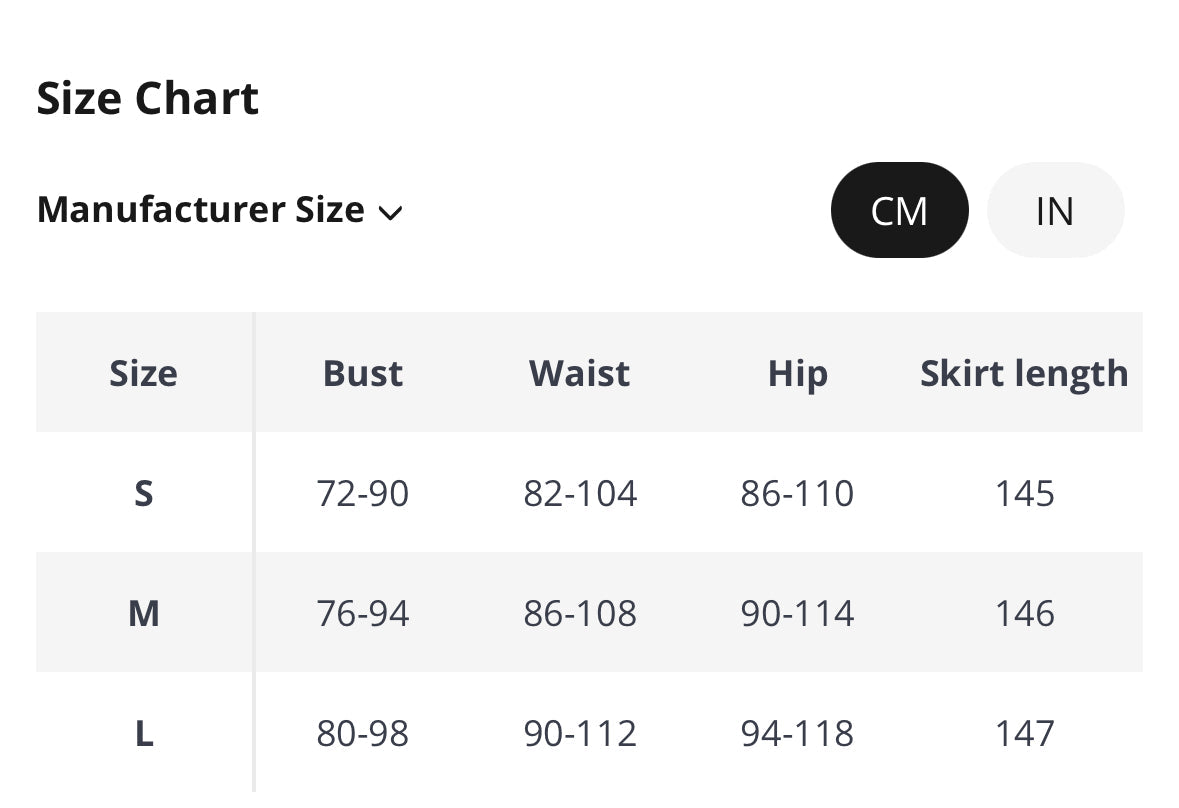Click hip value 90-114

tap(797, 613)
